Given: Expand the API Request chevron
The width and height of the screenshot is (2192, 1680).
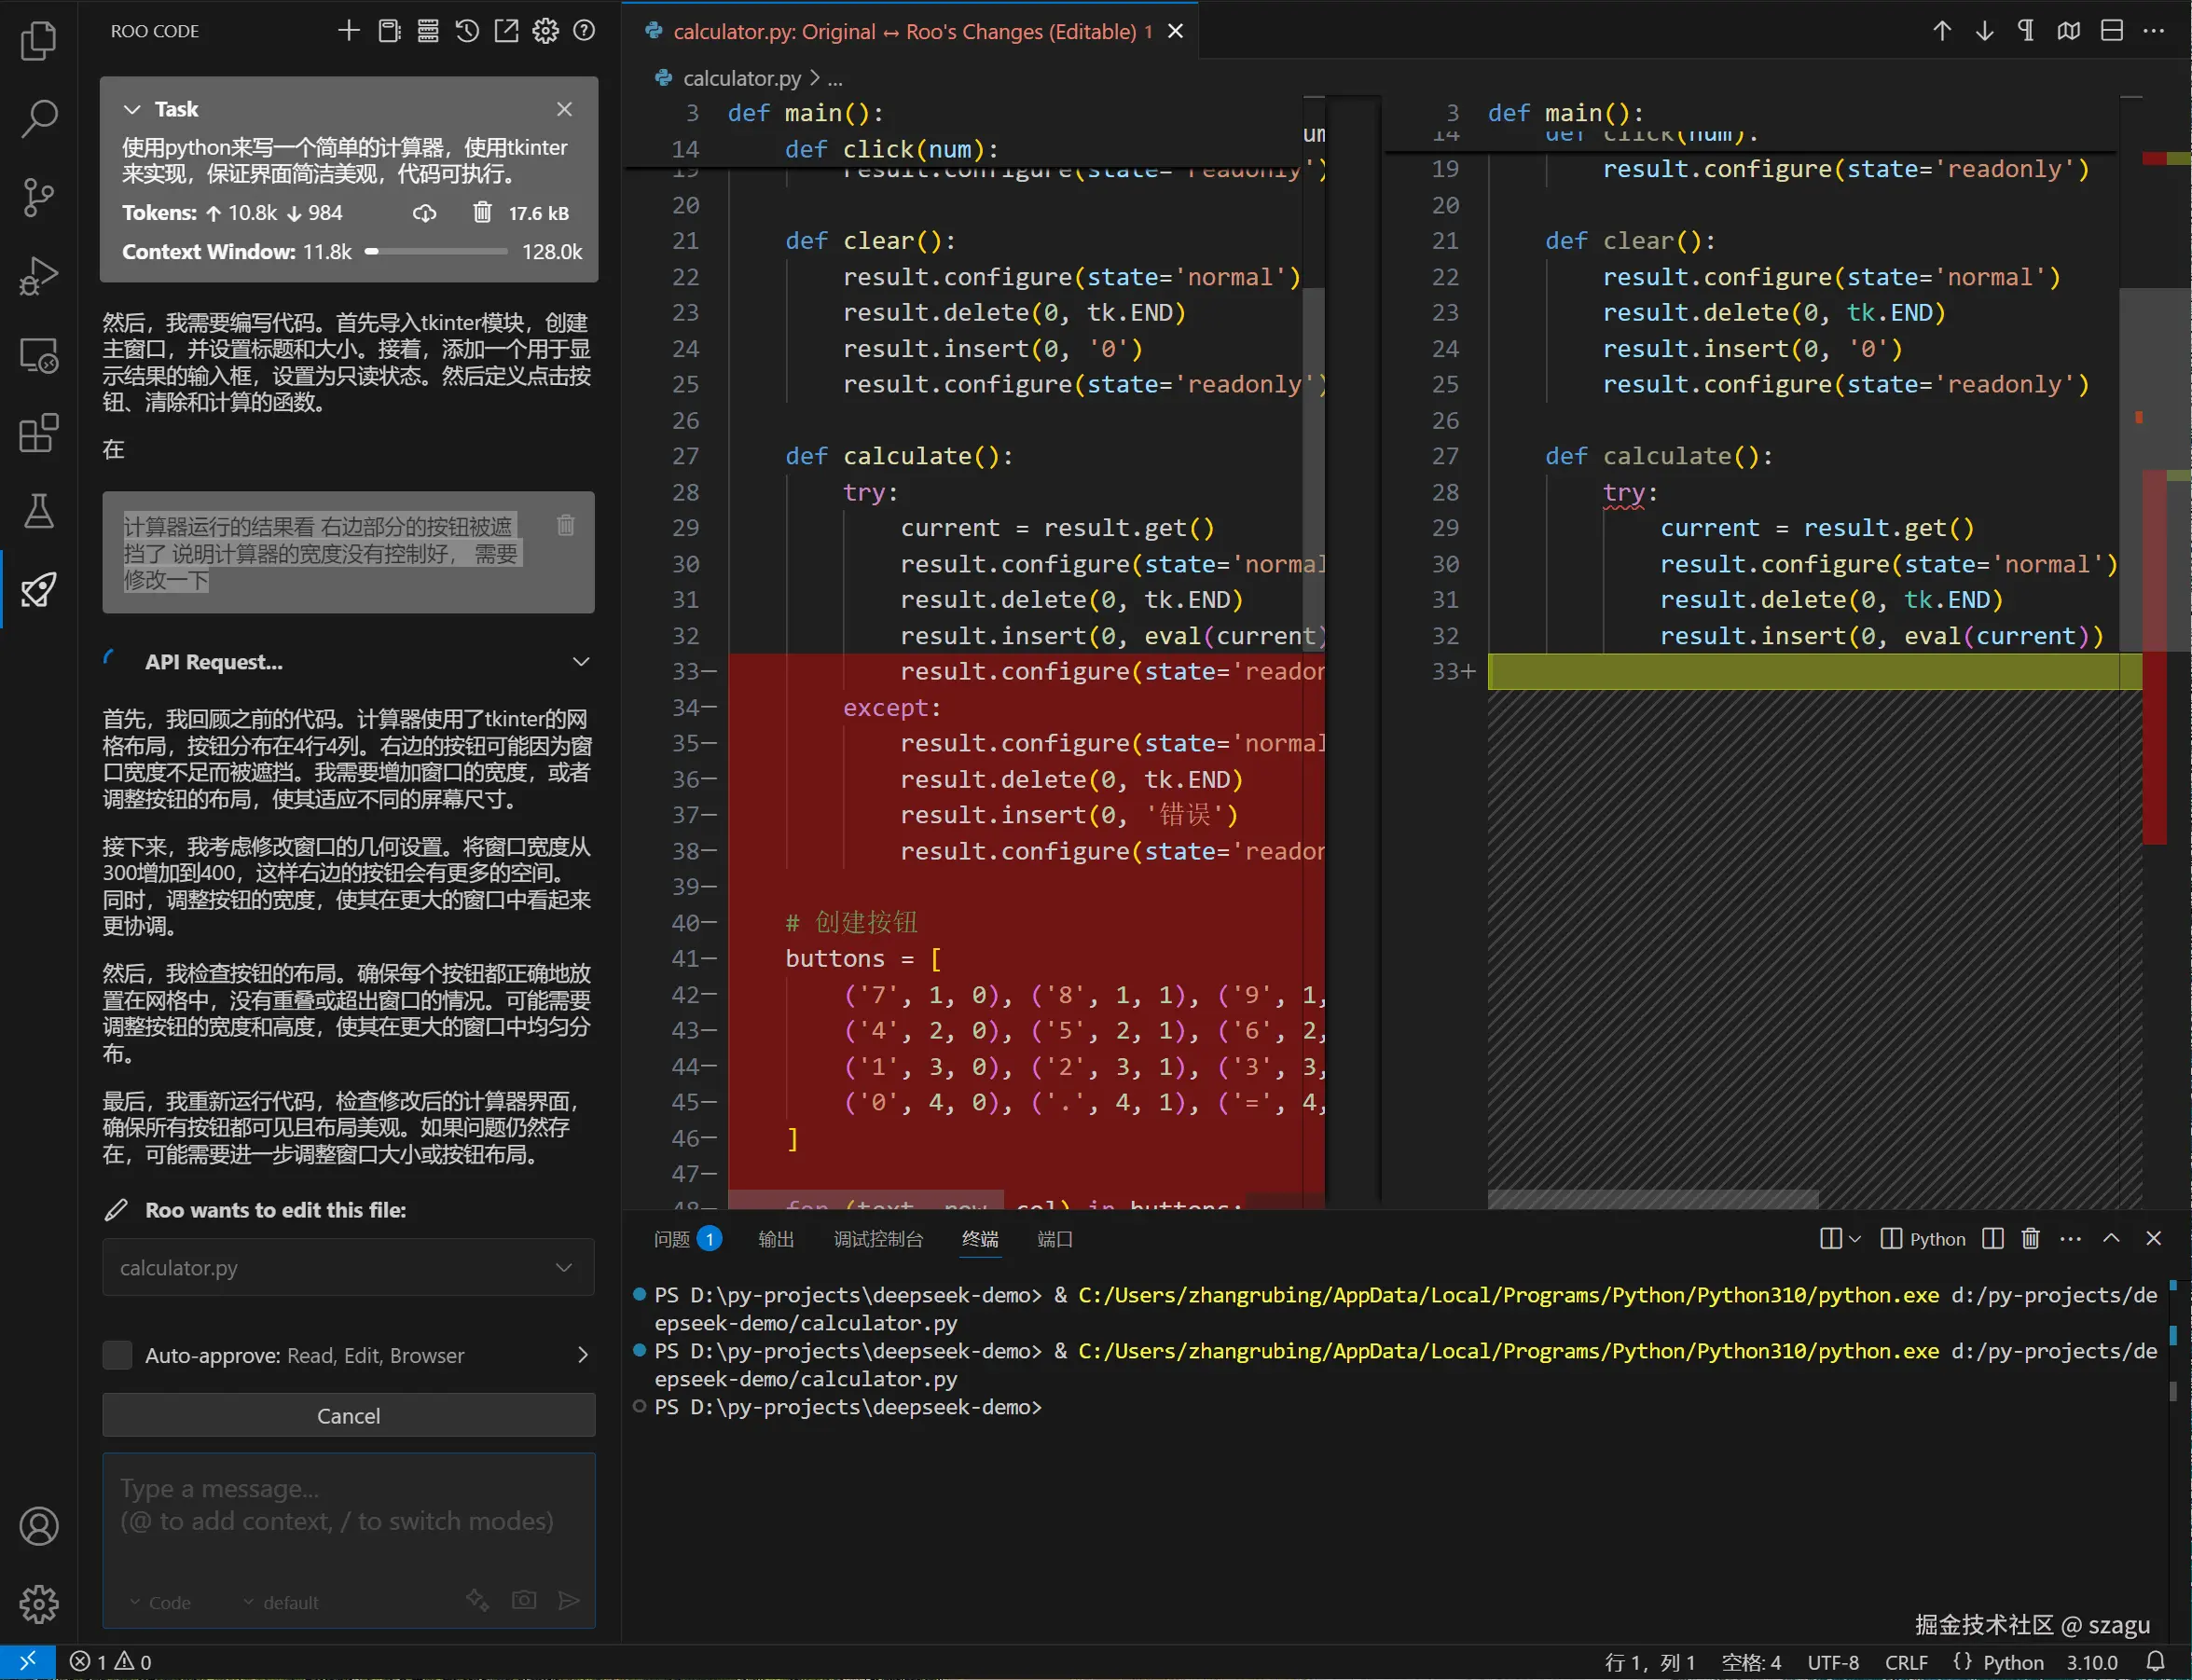Looking at the screenshot, I should coord(580,662).
